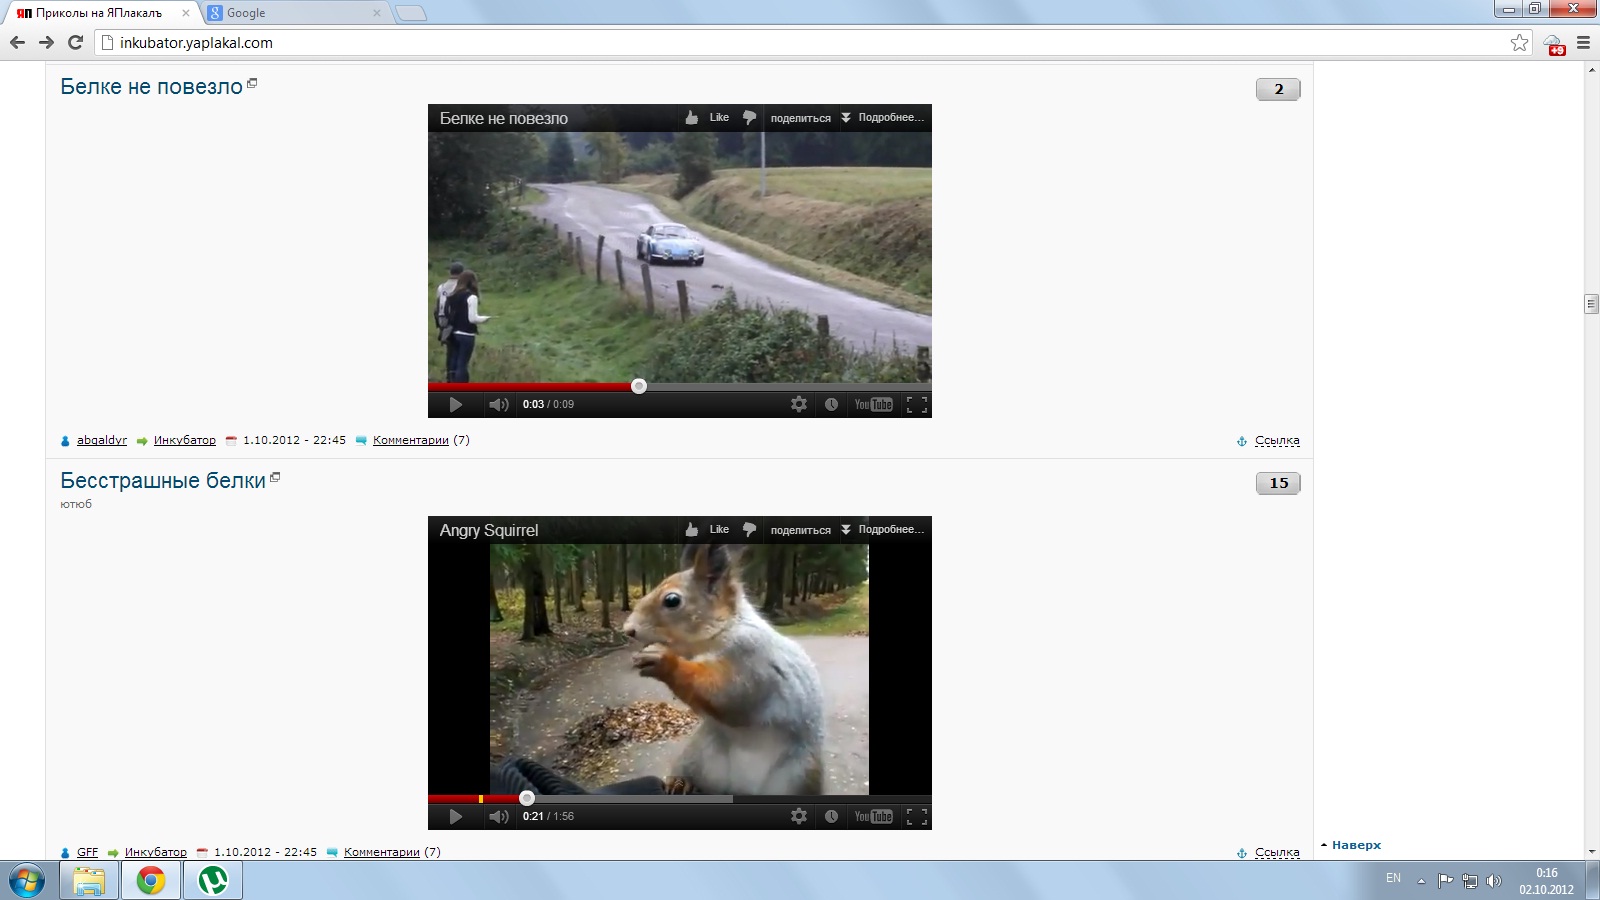Click 'Ссылка' for 'Бесстрашные белки' post
The image size is (1600, 900).
[x=1277, y=853]
